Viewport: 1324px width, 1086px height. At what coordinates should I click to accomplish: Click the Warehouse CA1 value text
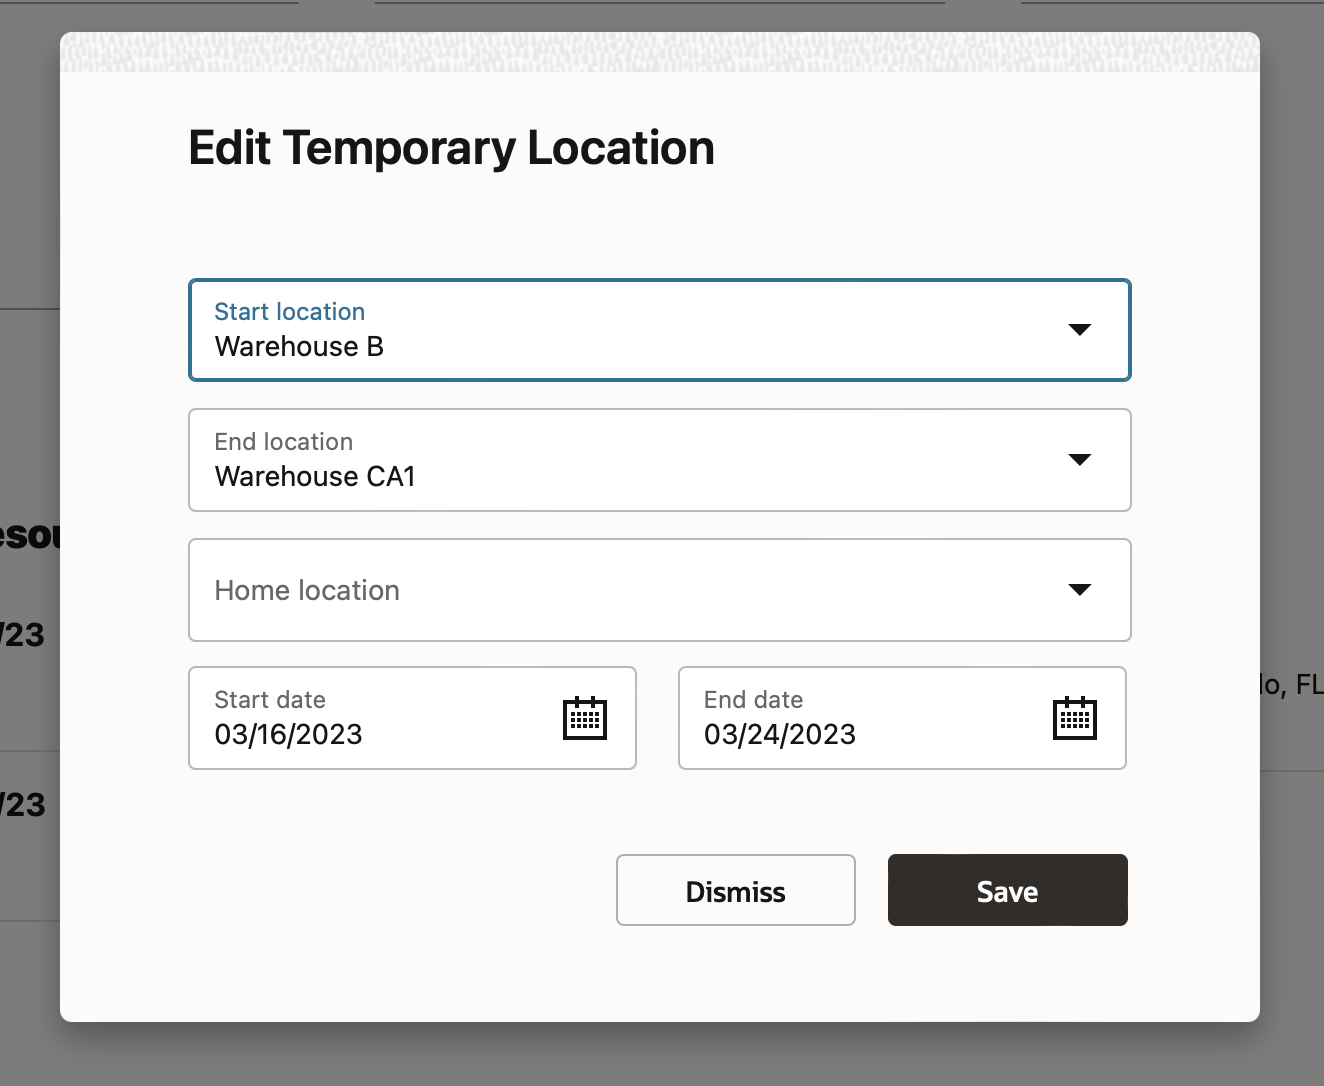(315, 477)
